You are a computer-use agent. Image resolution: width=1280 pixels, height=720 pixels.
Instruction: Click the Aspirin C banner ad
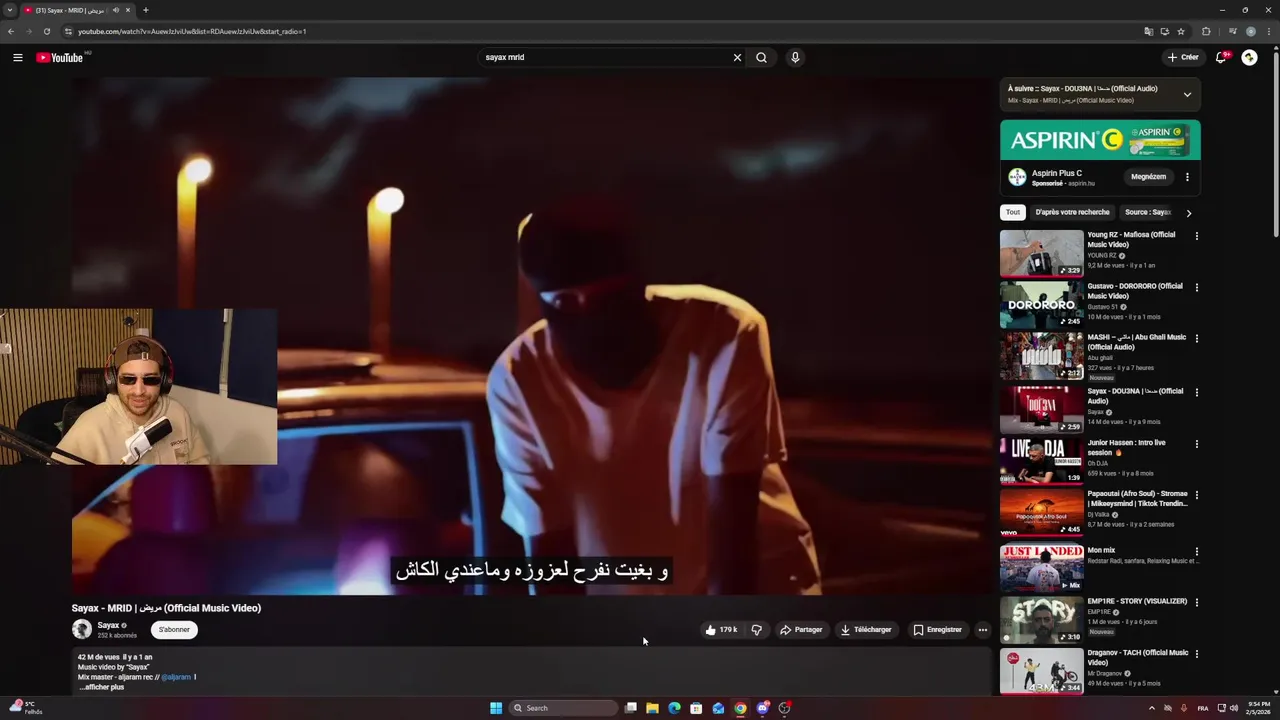1100,140
